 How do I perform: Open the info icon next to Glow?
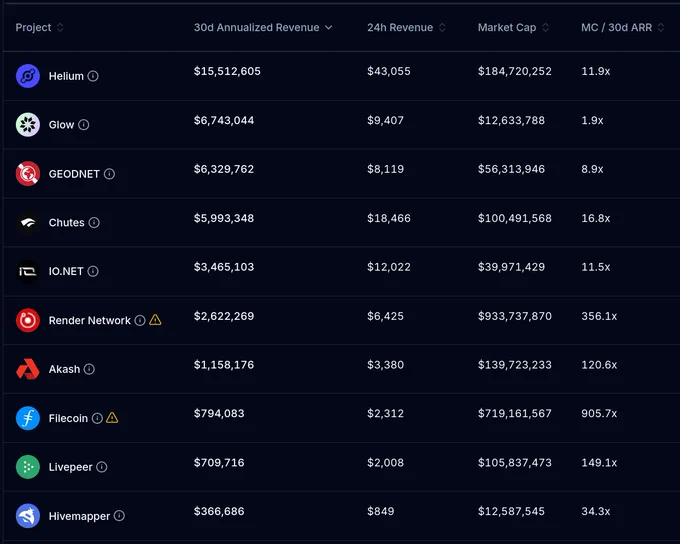(84, 125)
